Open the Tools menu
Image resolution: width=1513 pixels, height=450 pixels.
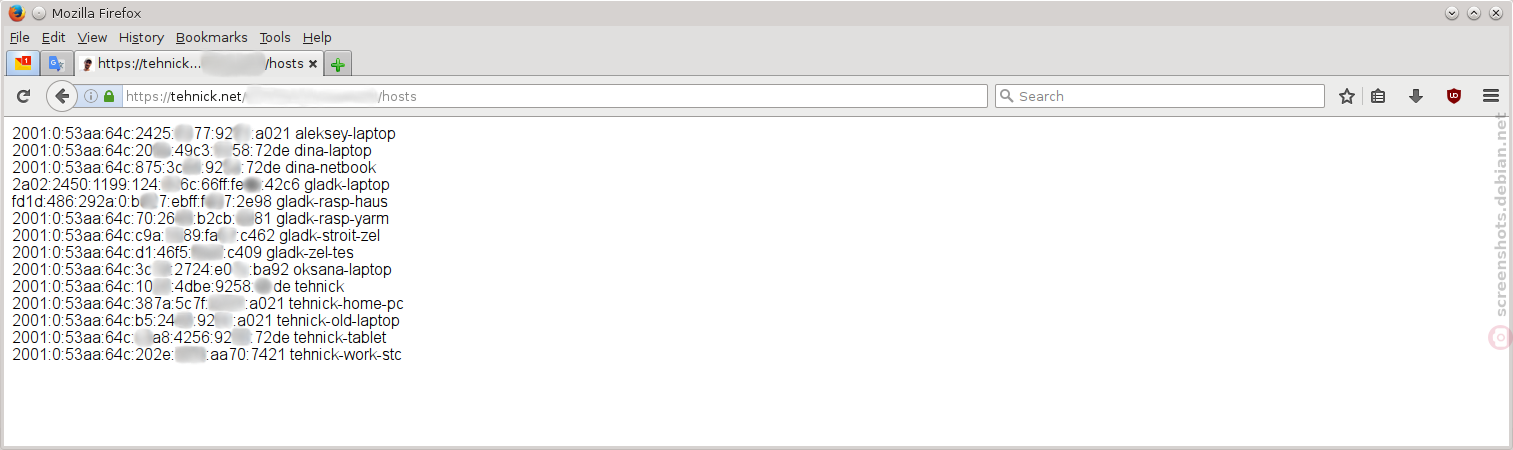coord(275,37)
